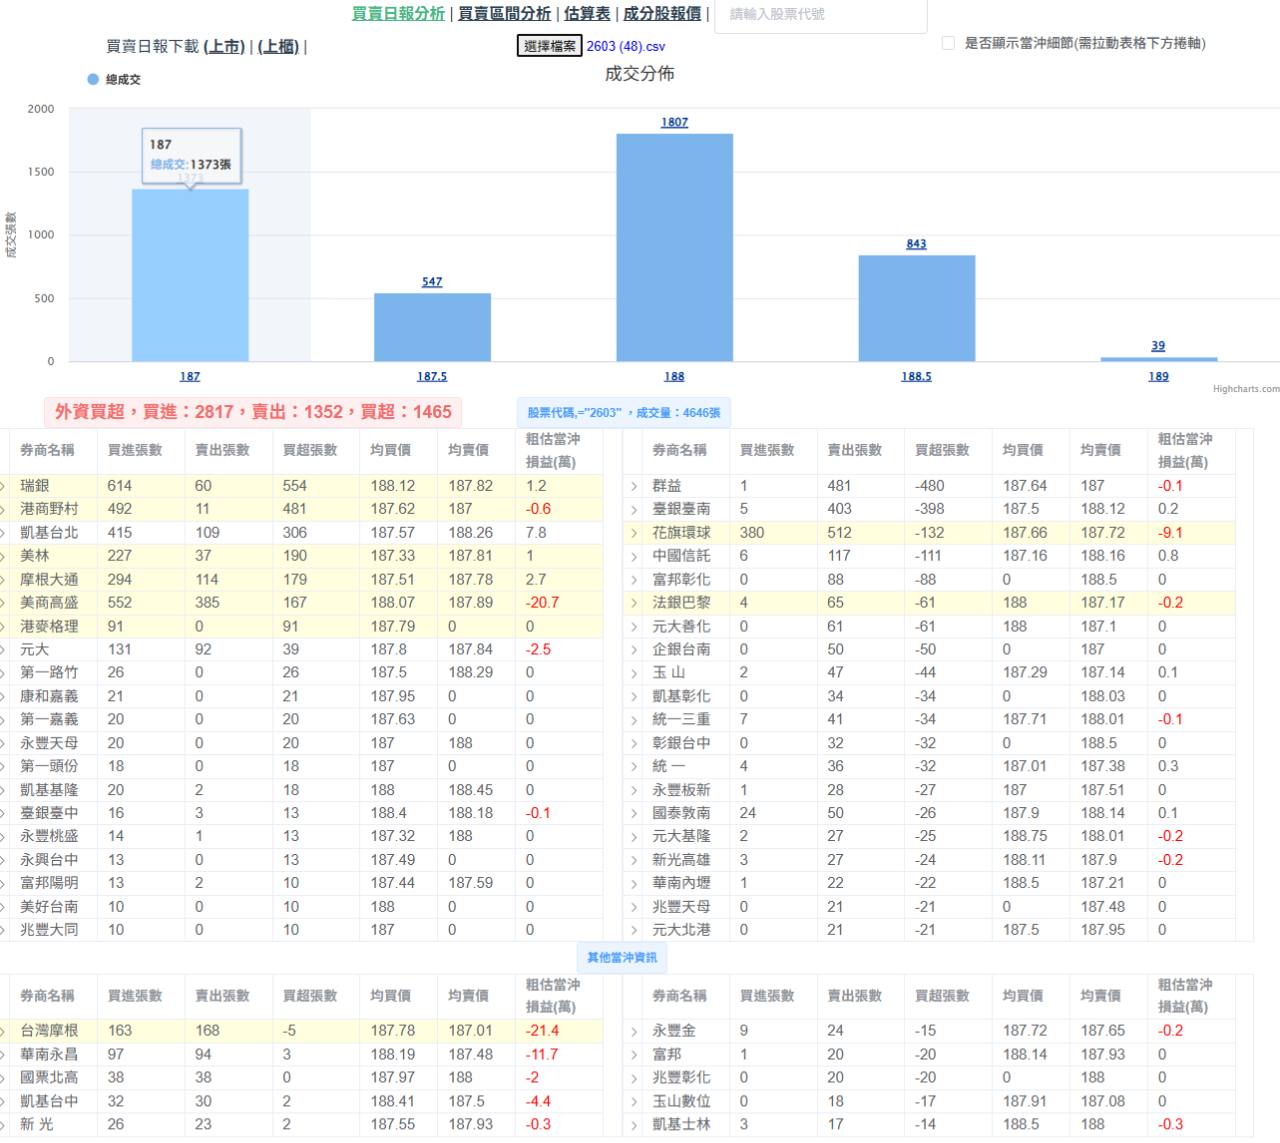The image size is (1280, 1143).
Task: Expand the 花旗環球 row details
Action: (634, 533)
